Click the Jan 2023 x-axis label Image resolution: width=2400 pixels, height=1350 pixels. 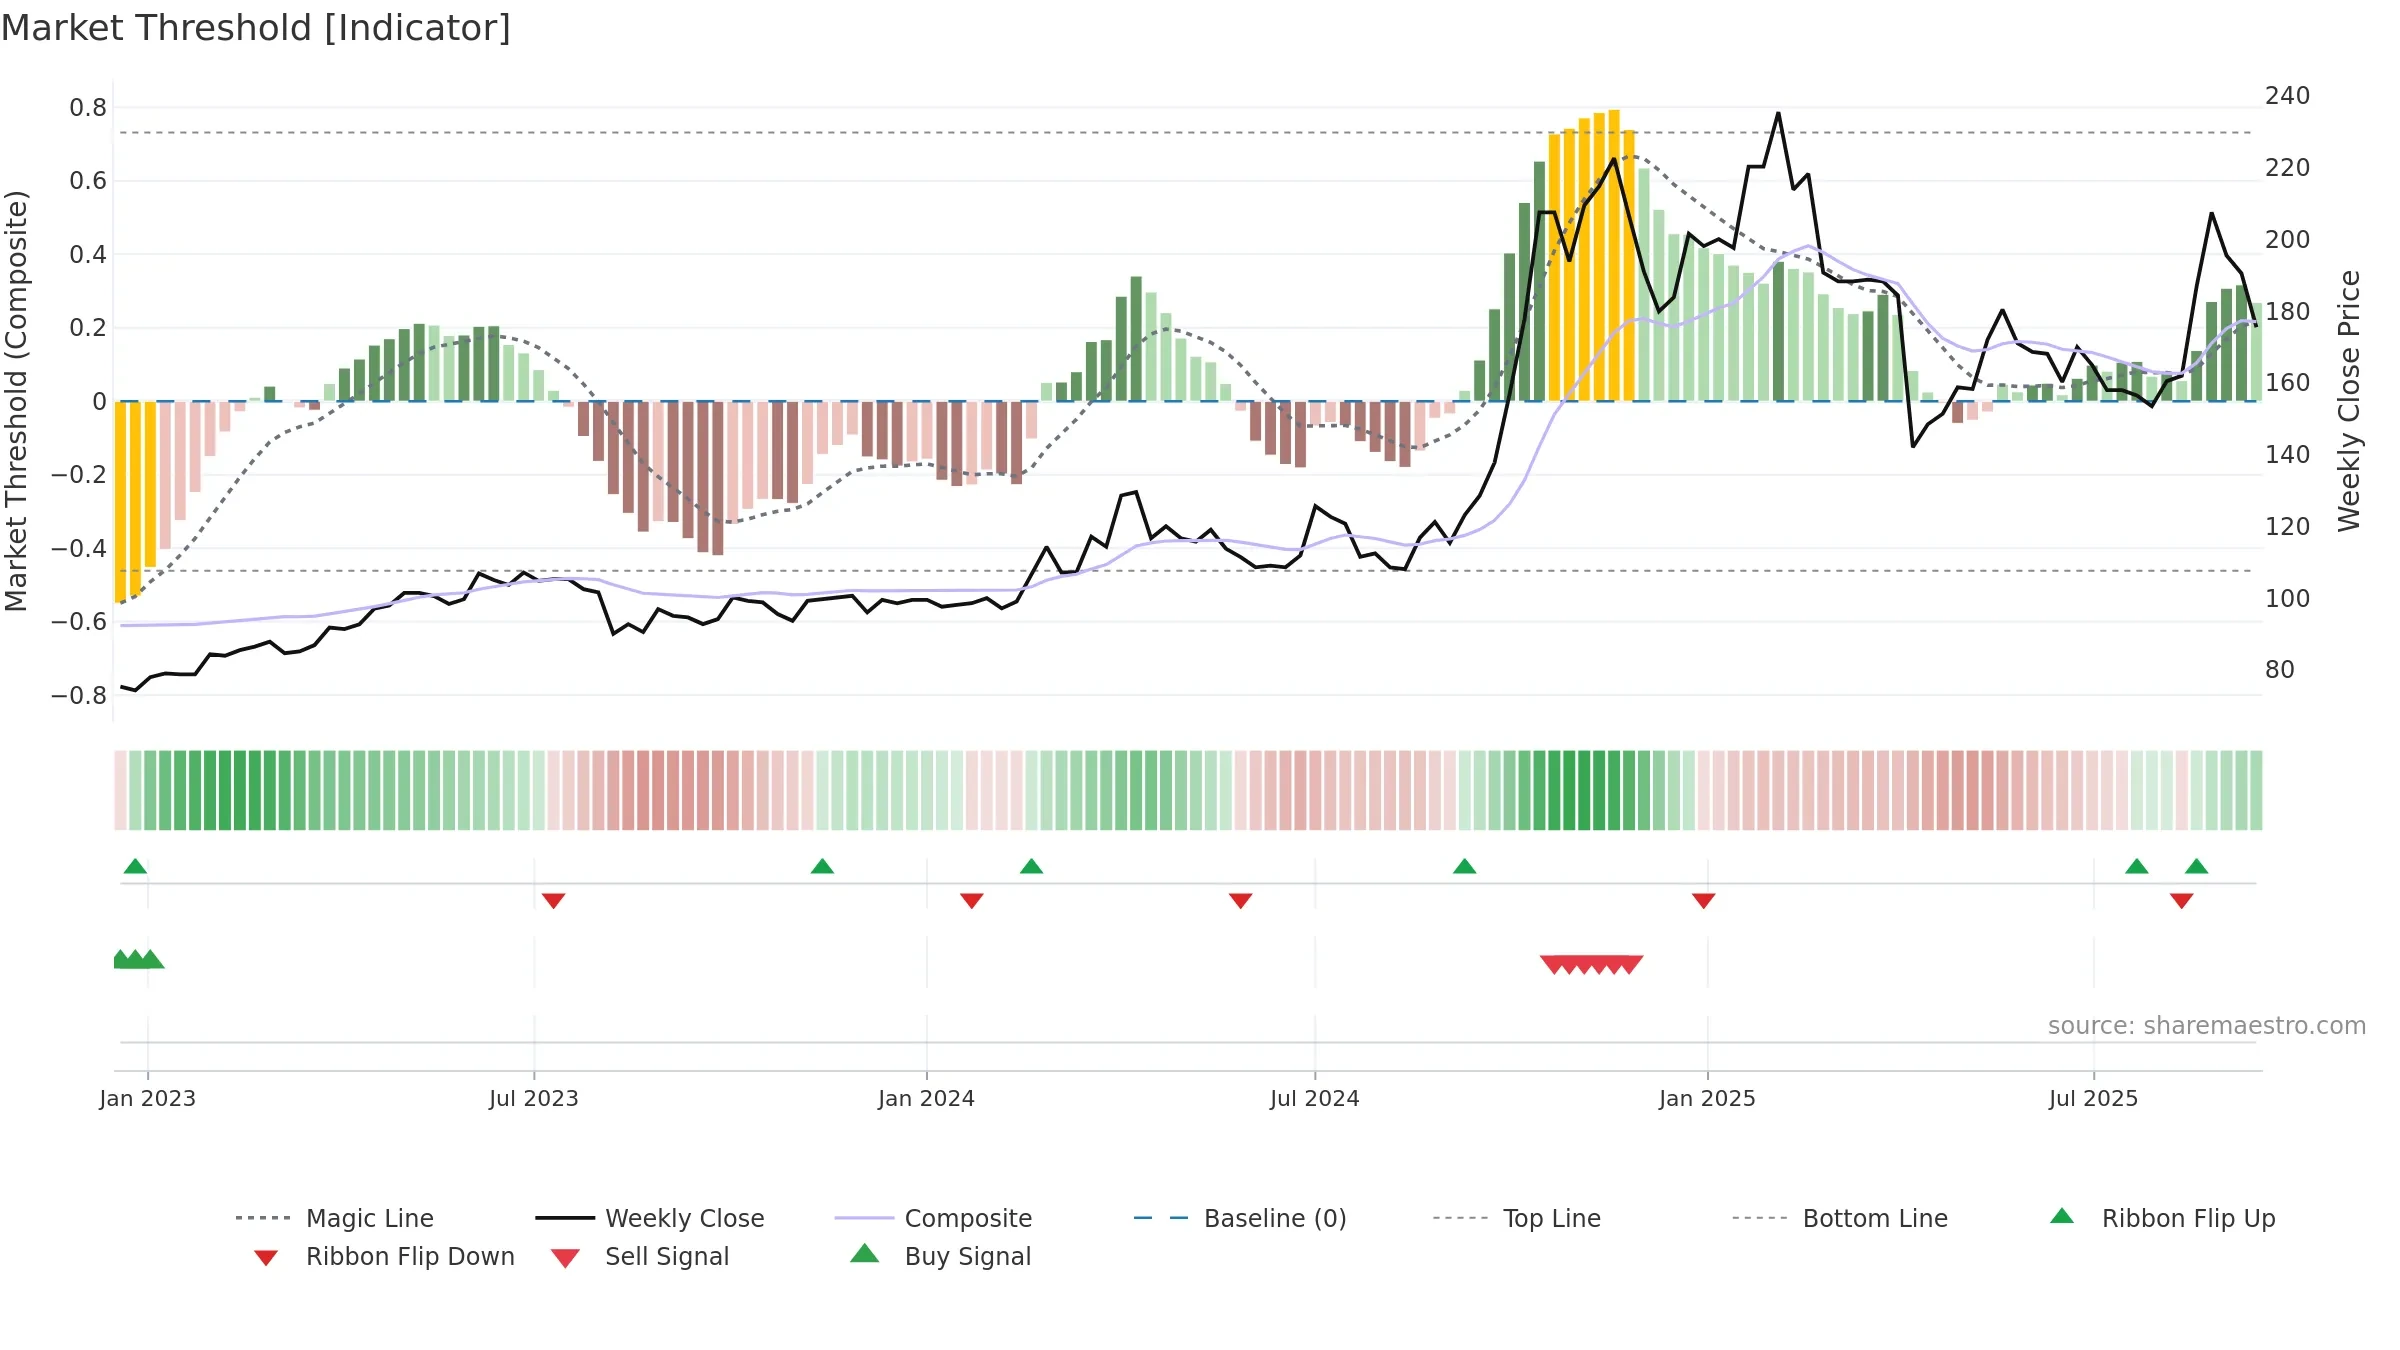148,1098
